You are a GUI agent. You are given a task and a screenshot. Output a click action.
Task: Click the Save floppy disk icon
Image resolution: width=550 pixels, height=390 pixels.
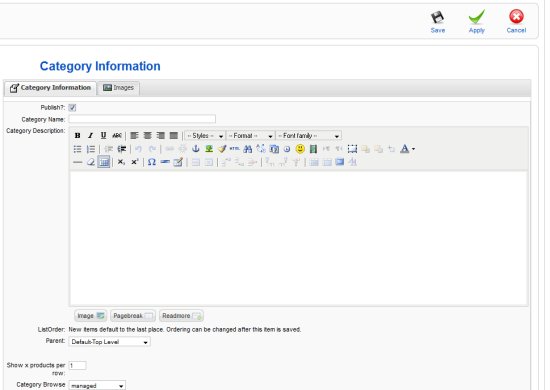click(437, 18)
